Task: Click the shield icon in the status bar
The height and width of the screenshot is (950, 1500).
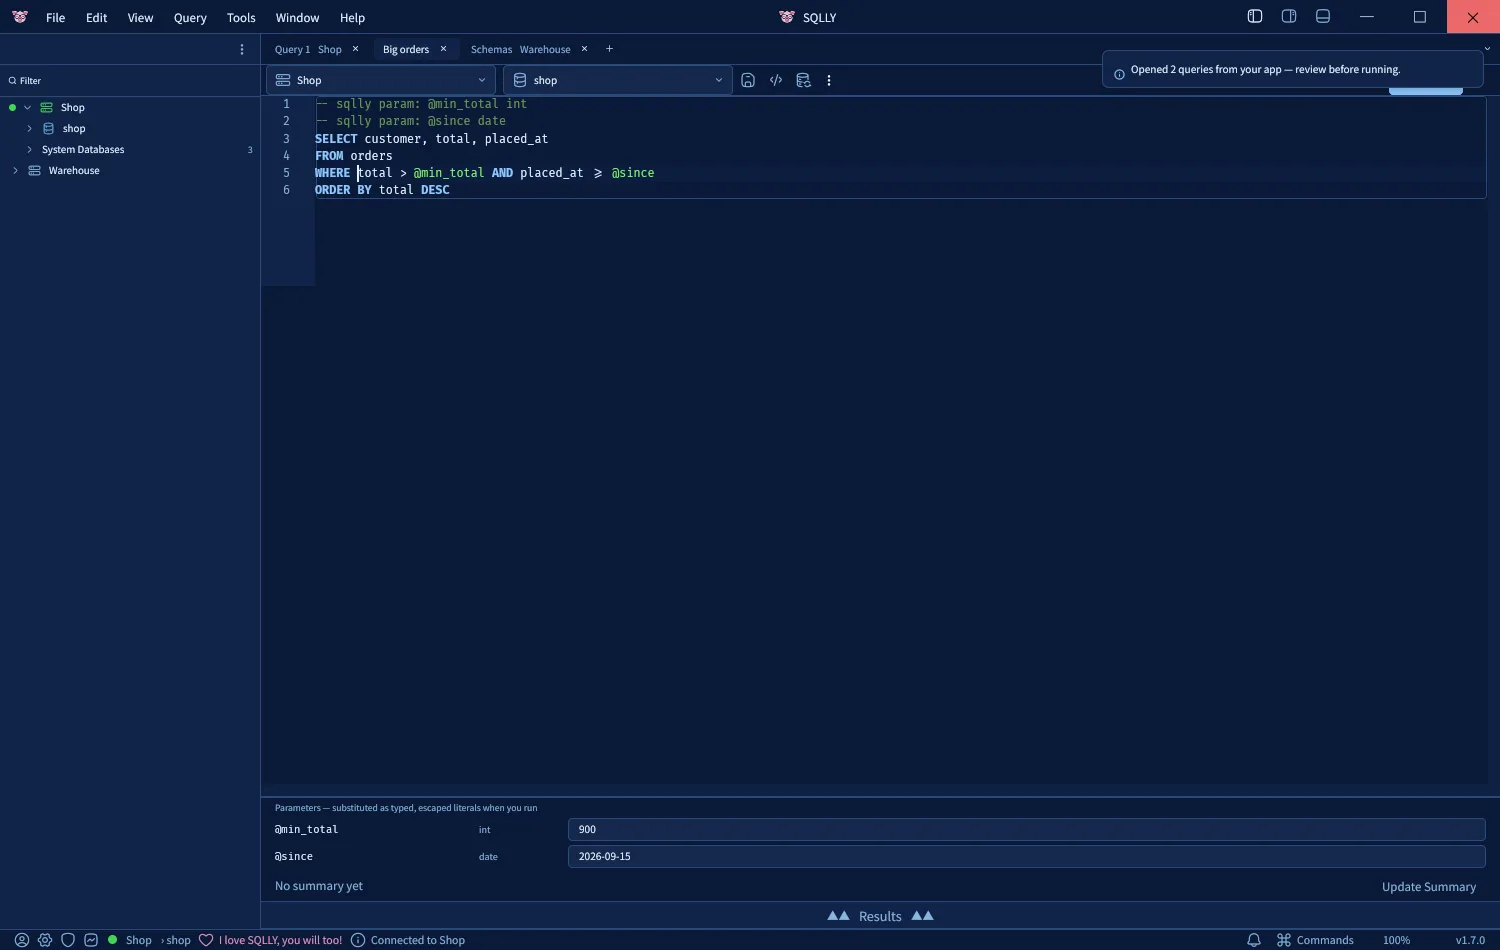Action: point(68,940)
